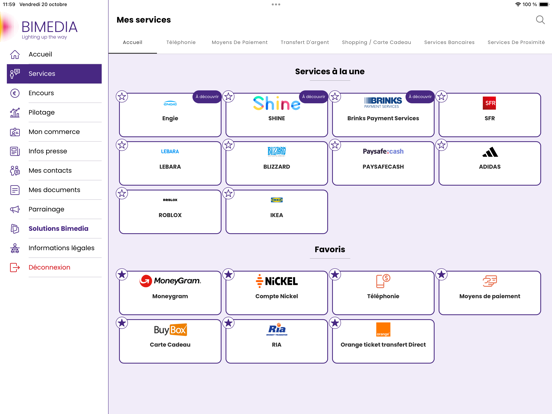Click the Moyens de paiement card icon
The image size is (552, 414).
[490, 281]
